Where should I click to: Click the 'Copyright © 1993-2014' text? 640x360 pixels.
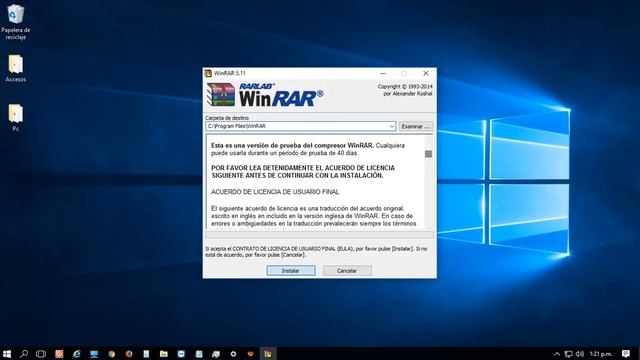[405, 87]
